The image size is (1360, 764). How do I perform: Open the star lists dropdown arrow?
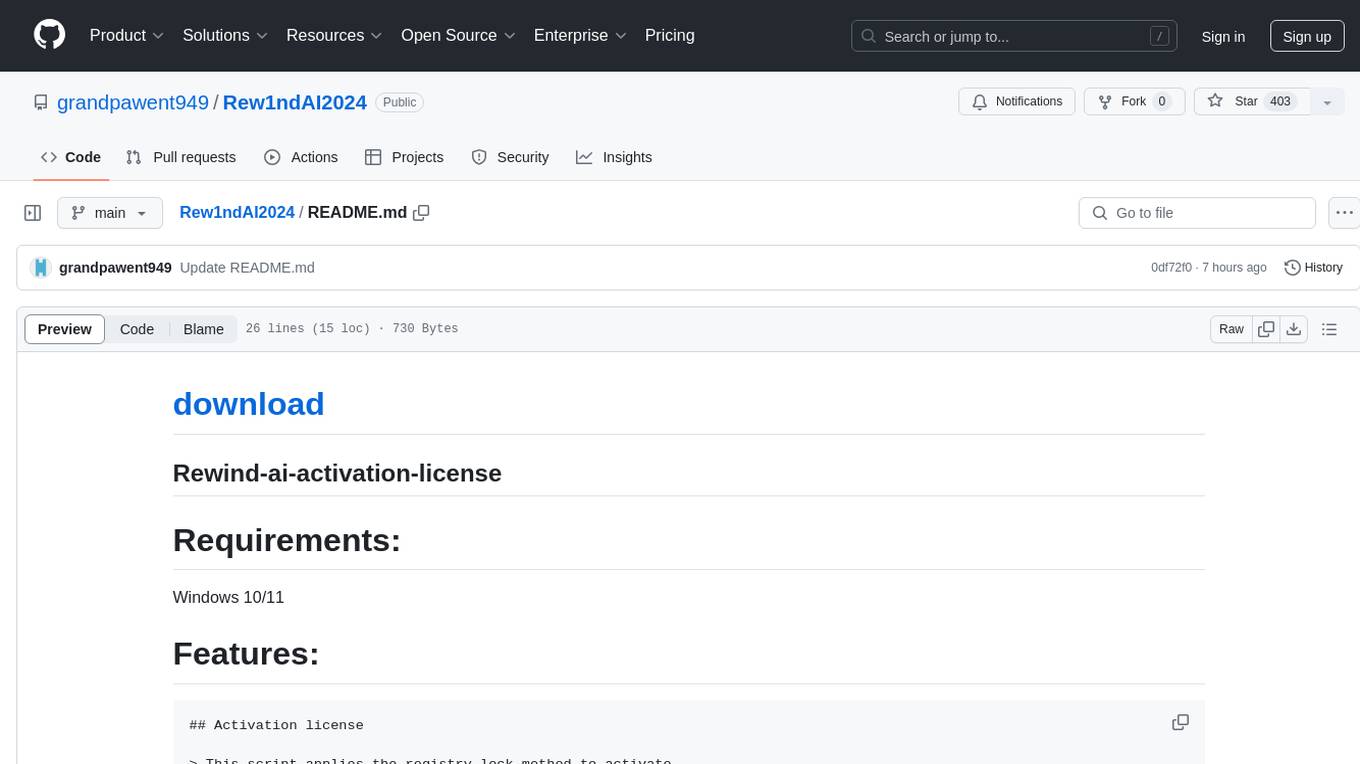tap(1327, 102)
